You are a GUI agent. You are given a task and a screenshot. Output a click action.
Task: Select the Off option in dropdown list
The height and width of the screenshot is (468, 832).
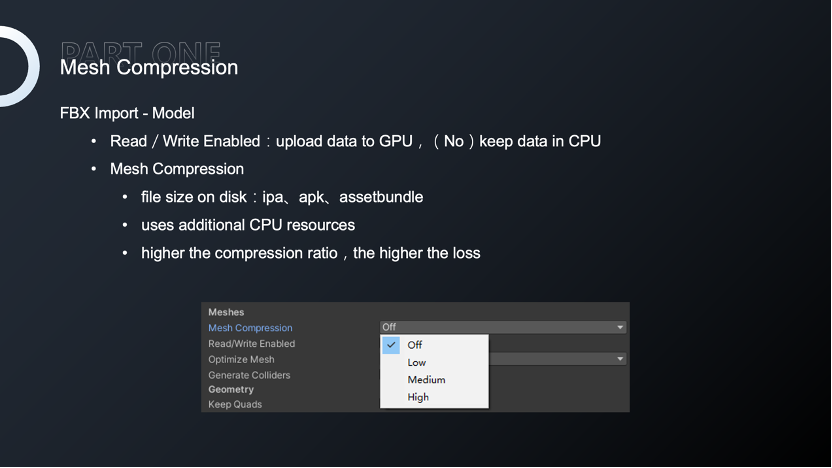point(434,345)
